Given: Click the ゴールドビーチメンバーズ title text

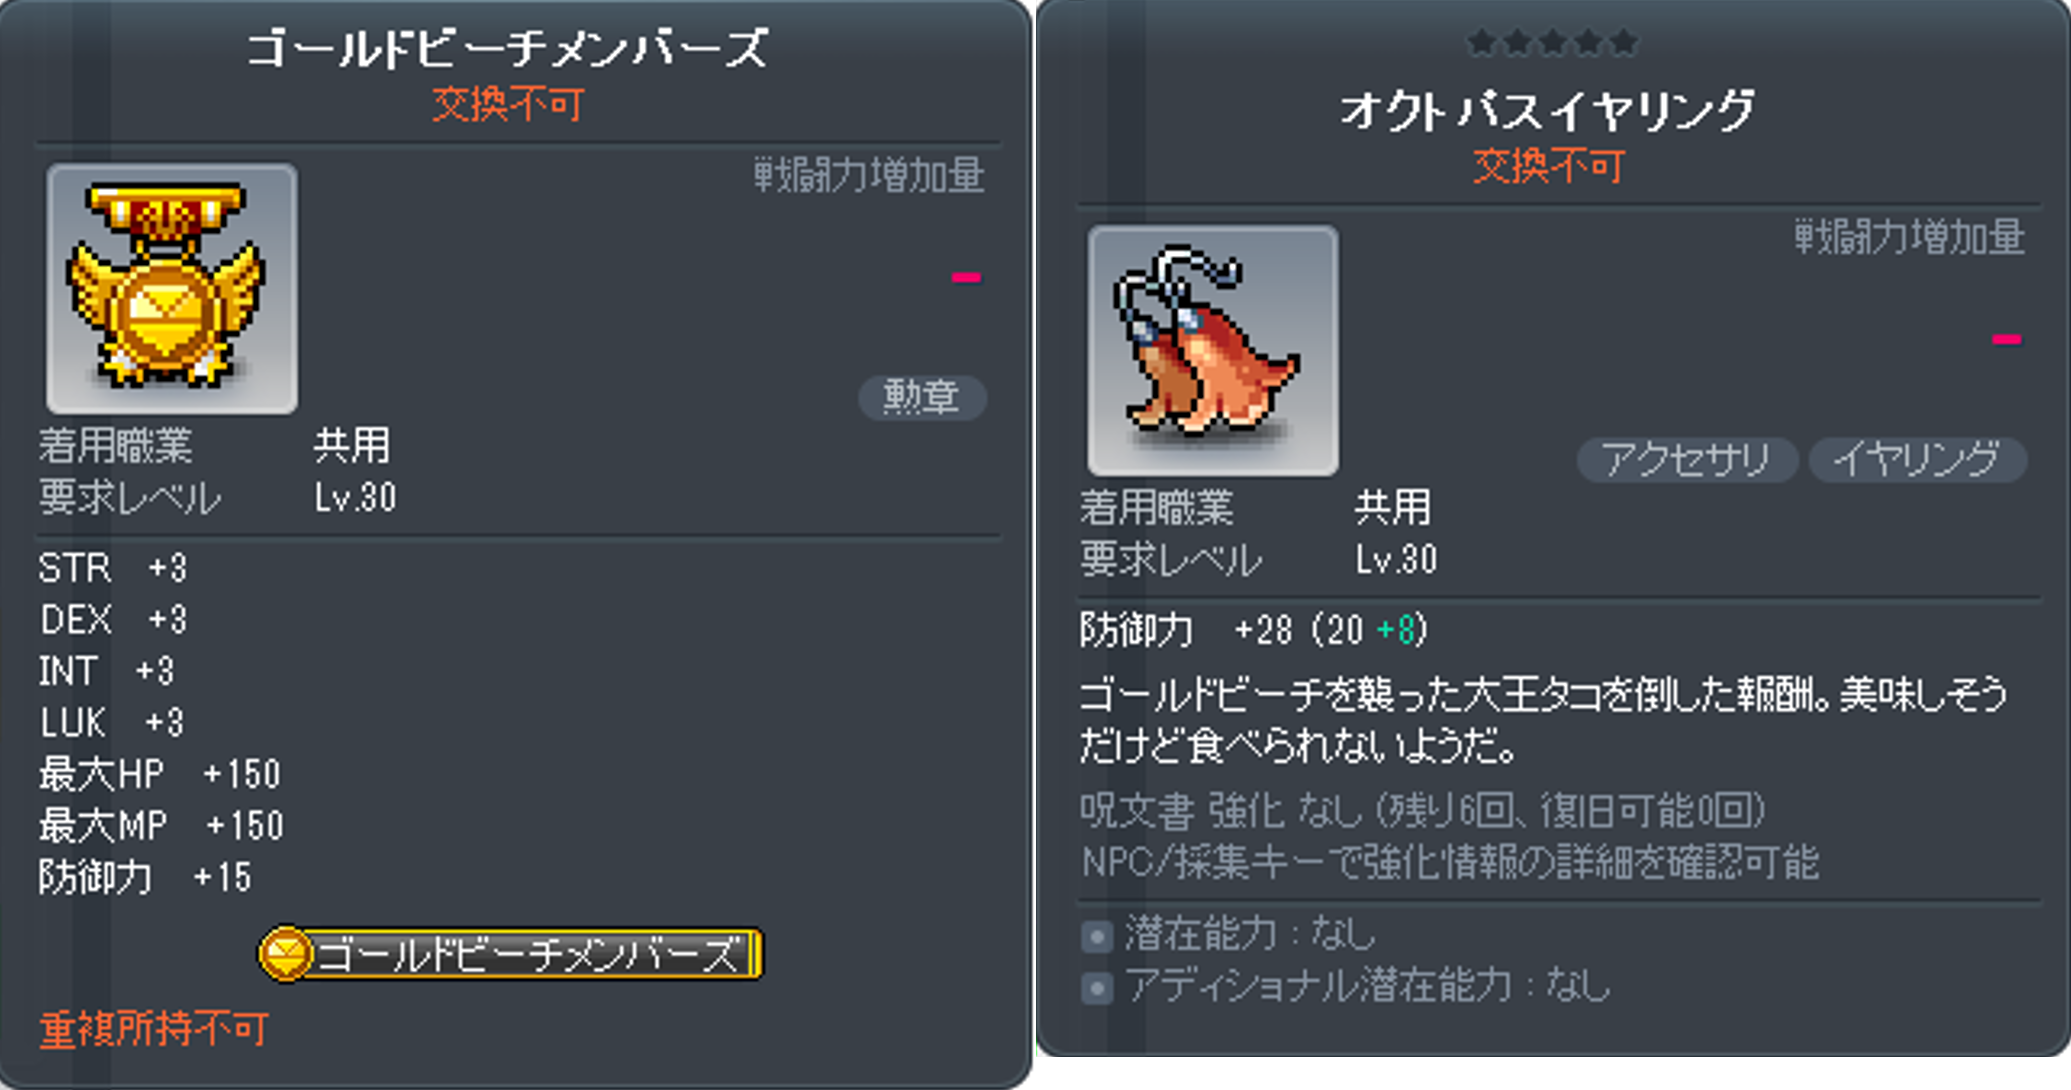Looking at the screenshot, I should point(507,47).
